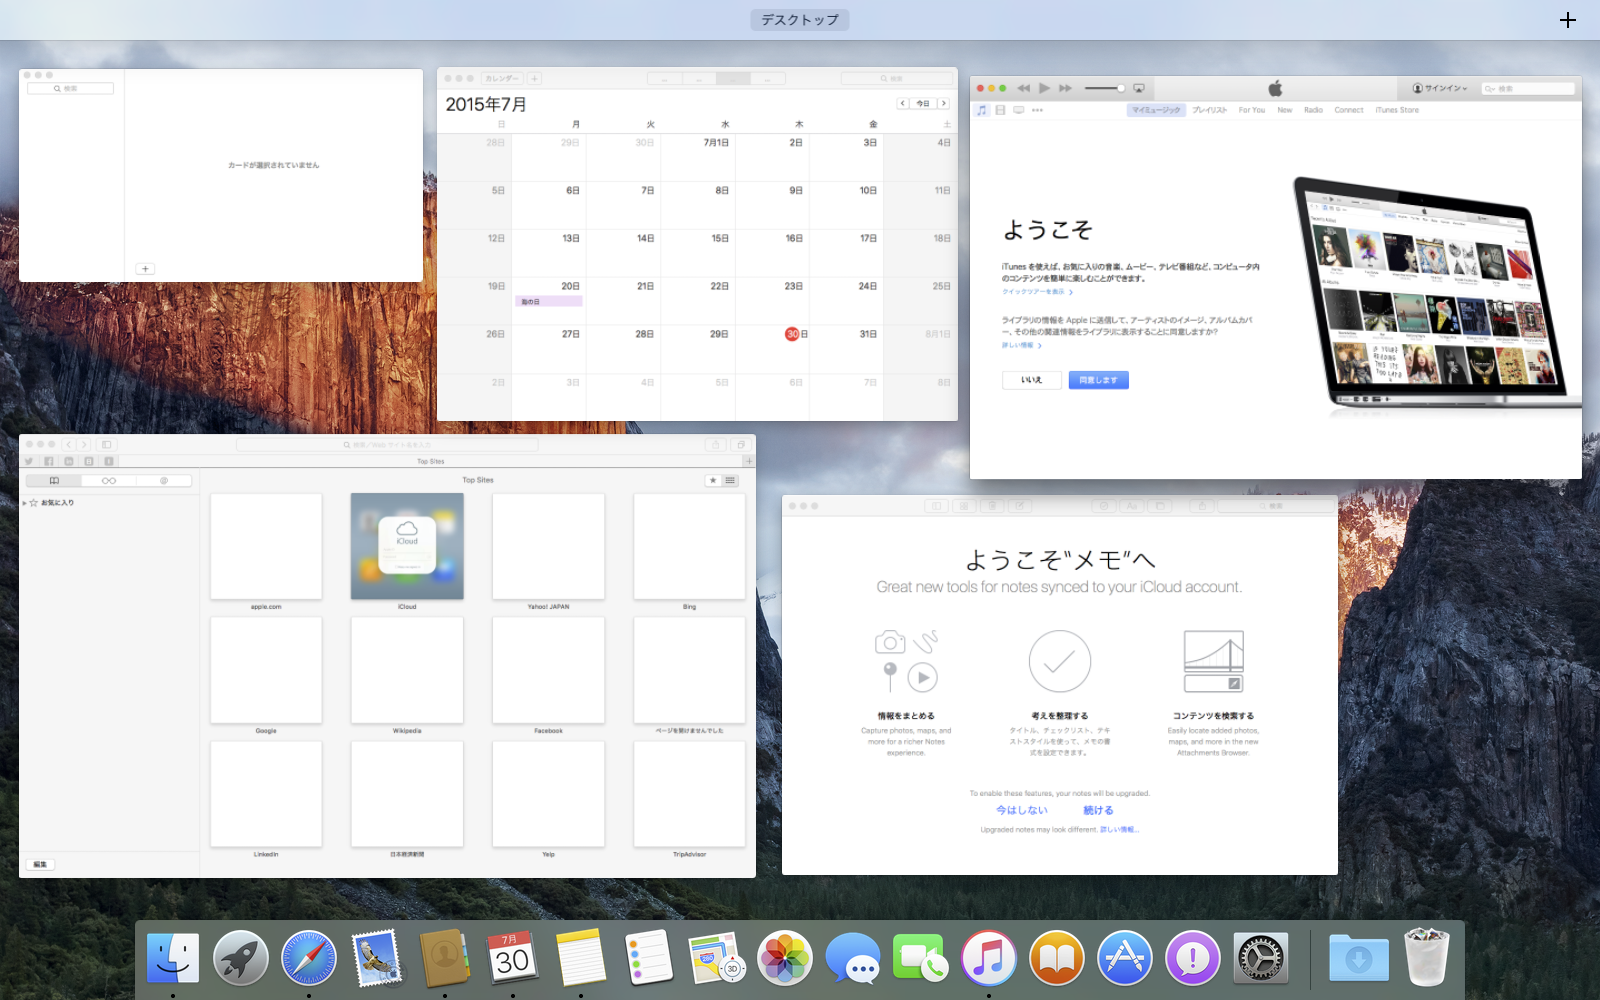Open the Reading List glasses tab in Safari

(x=109, y=481)
